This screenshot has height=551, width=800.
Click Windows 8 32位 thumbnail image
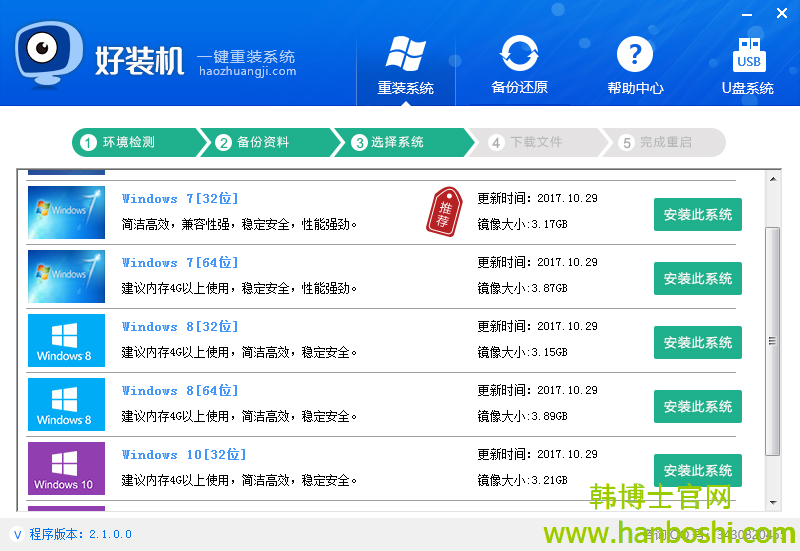tap(66, 340)
